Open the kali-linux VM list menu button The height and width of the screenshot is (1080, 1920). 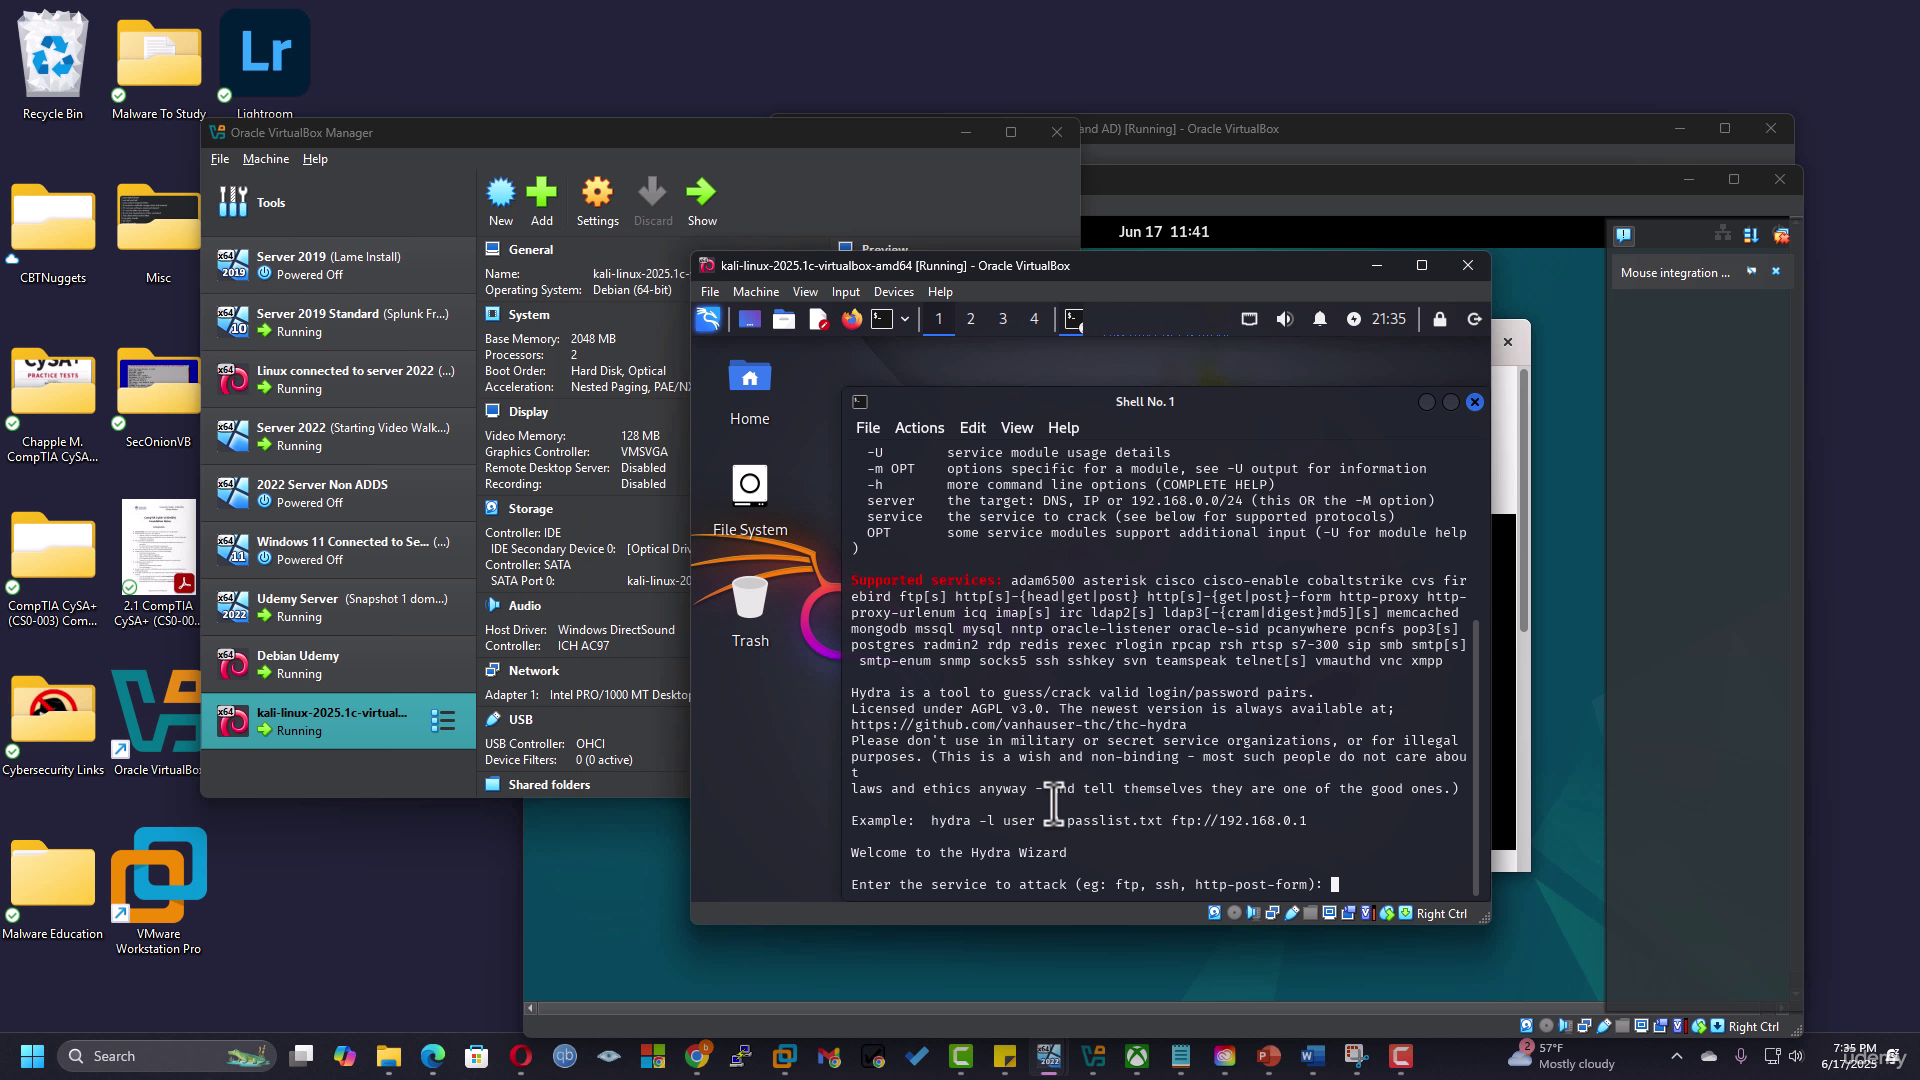(x=443, y=720)
